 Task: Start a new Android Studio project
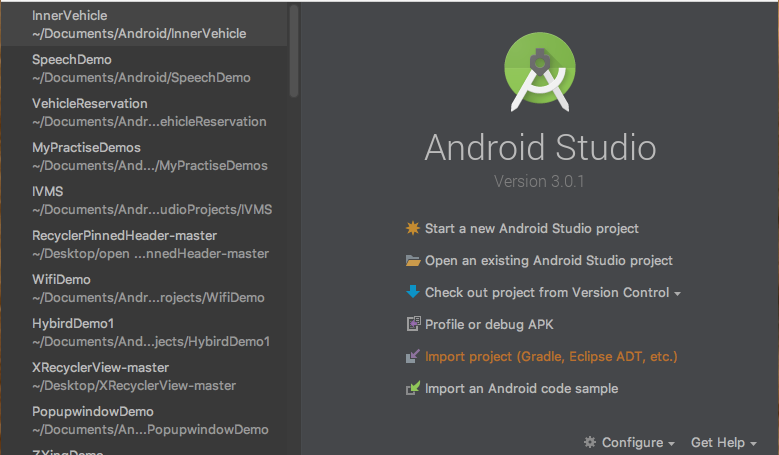(x=531, y=228)
